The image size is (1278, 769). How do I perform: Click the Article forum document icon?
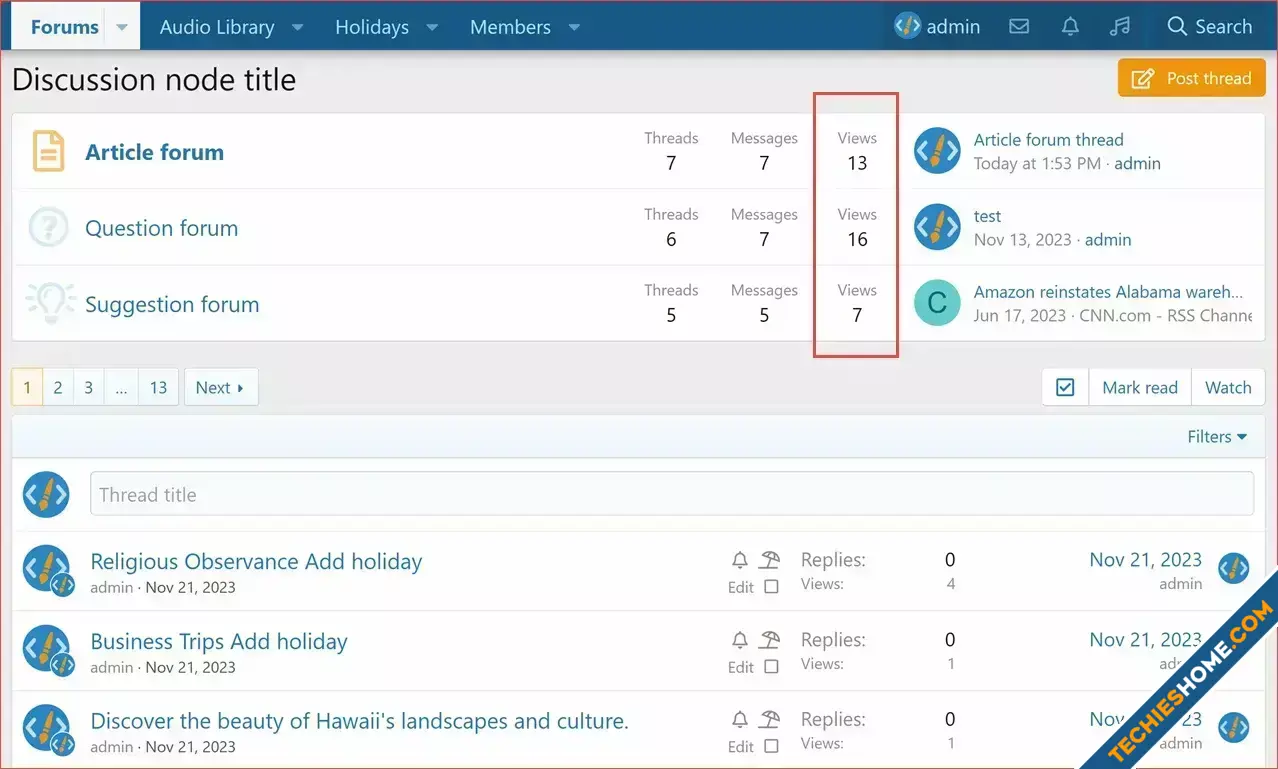(48, 151)
